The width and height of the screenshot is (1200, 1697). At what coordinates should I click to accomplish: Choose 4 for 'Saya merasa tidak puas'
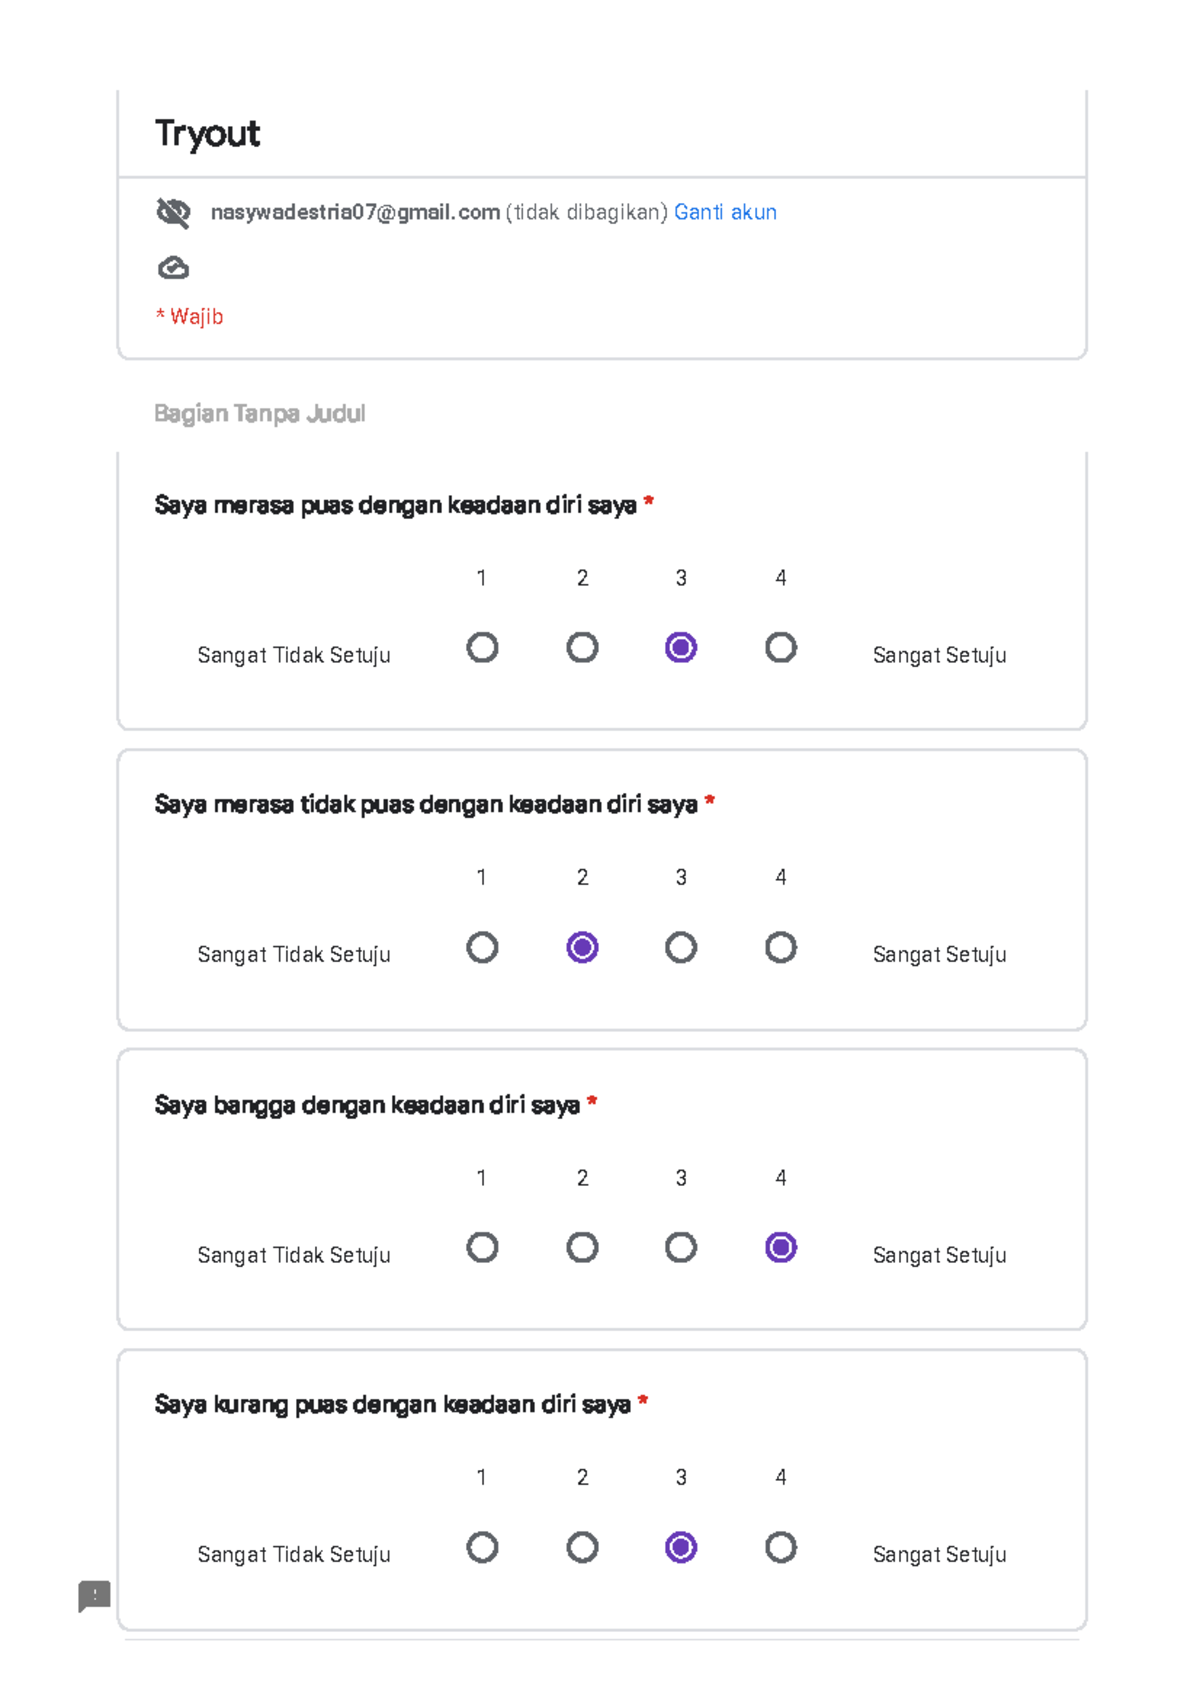pos(781,947)
